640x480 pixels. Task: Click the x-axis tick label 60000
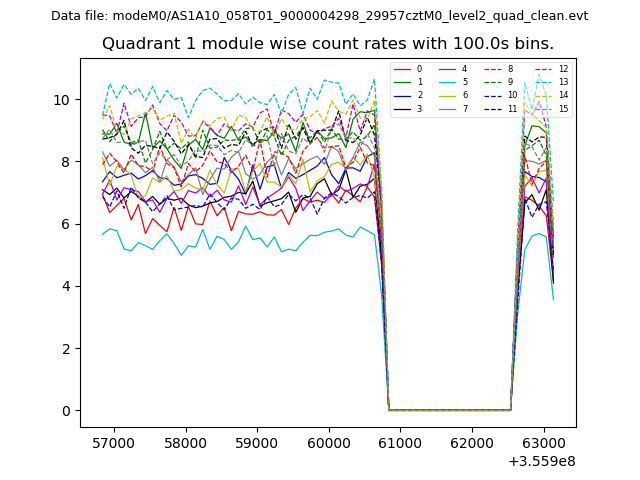coord(328,441)
